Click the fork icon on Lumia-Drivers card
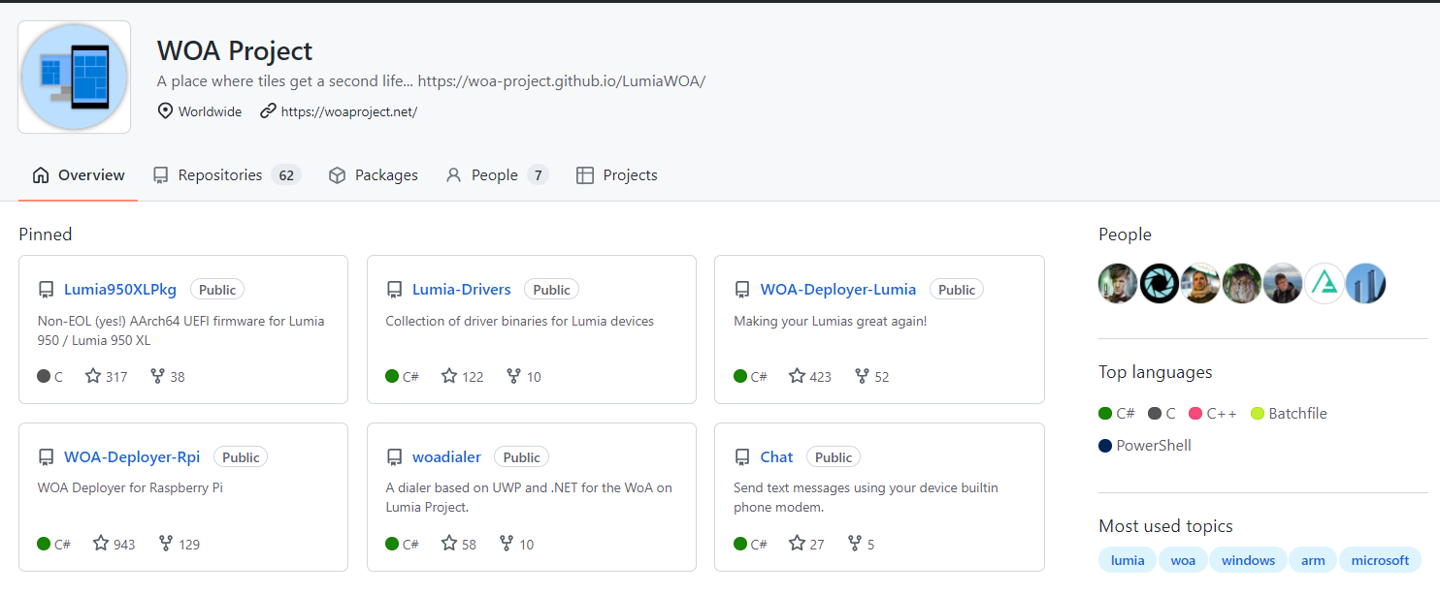The width and height of the screenshot is (1440, 595). (514, 376)
